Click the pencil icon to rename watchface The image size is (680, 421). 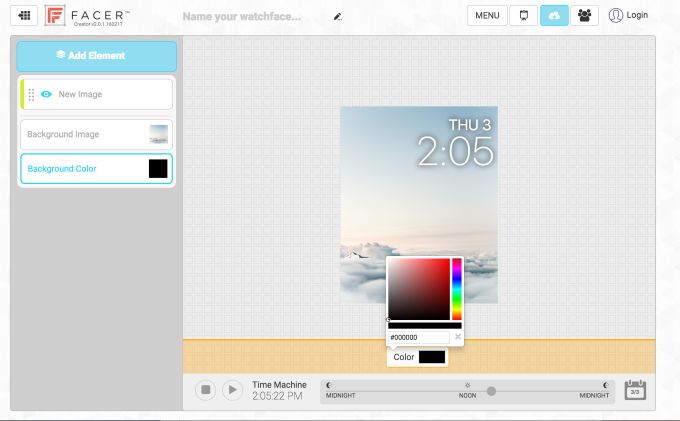pyautogui.click(x=337, y=17)
